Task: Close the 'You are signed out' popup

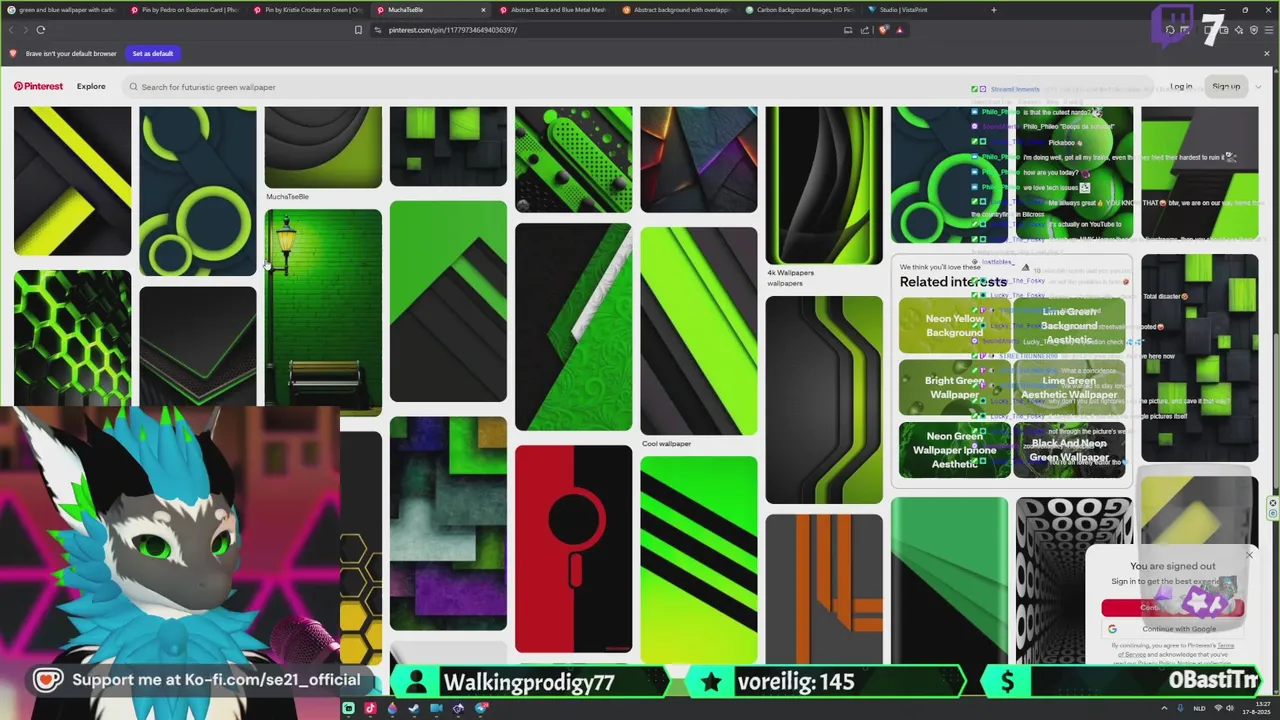Action: 1249,555
